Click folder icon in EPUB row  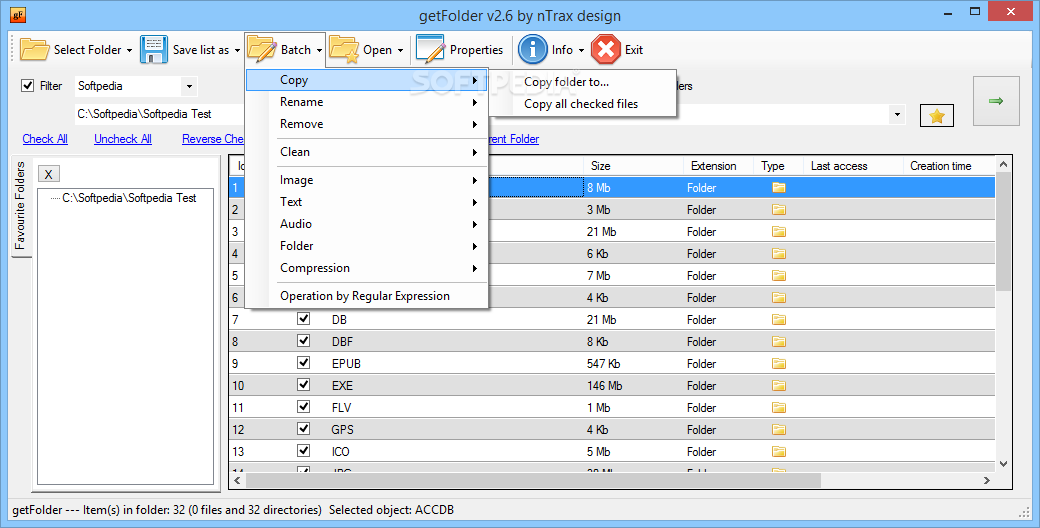click(779, 363)
